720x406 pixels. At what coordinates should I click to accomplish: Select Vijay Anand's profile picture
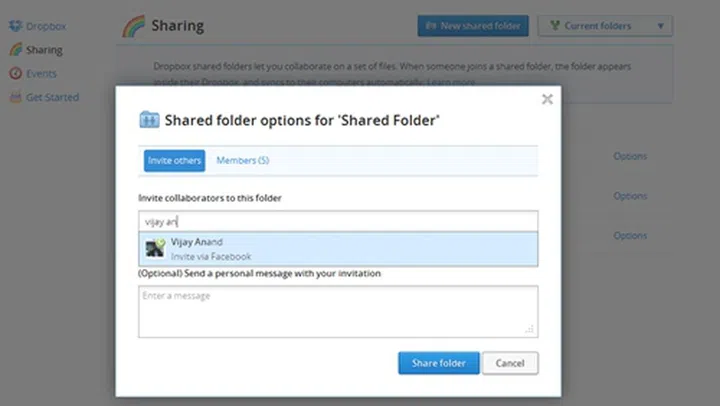tap(154, 249)
